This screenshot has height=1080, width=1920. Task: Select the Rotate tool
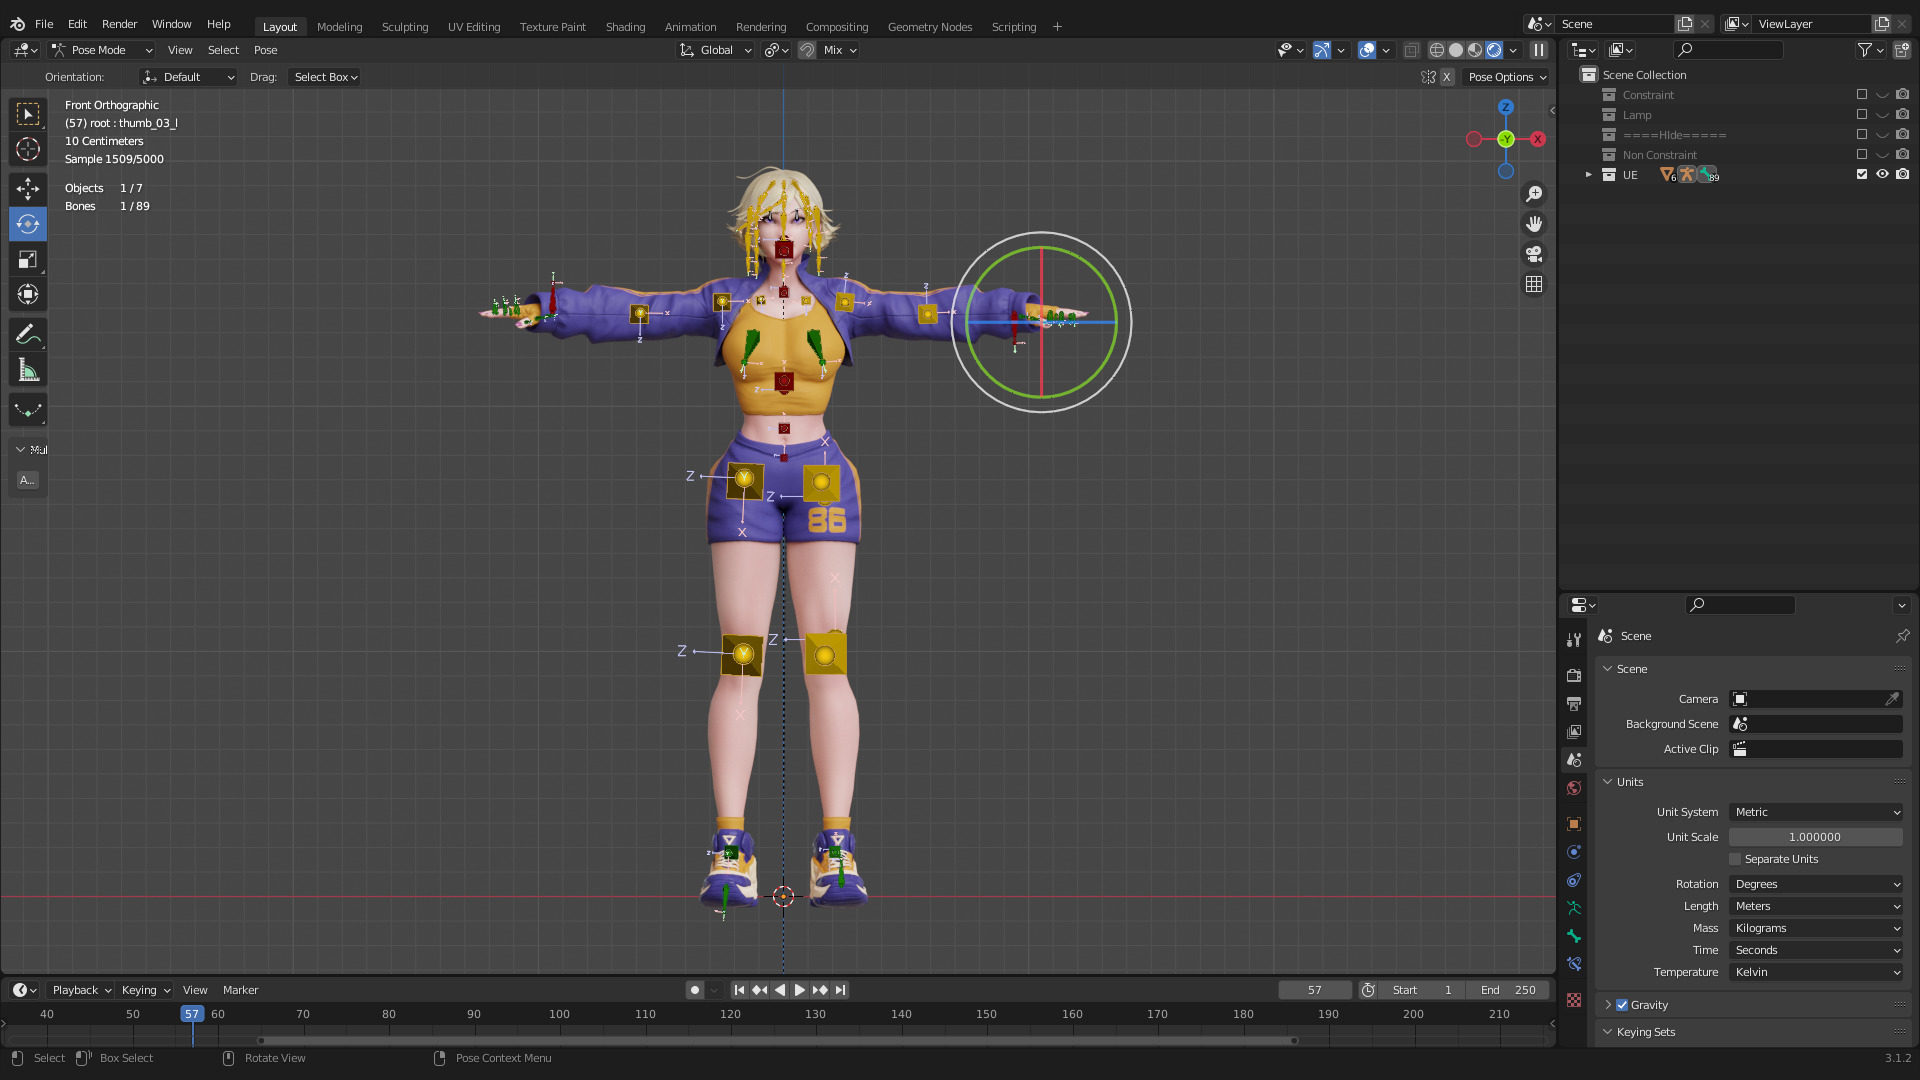pyautogui.click(x=28, y=224)
